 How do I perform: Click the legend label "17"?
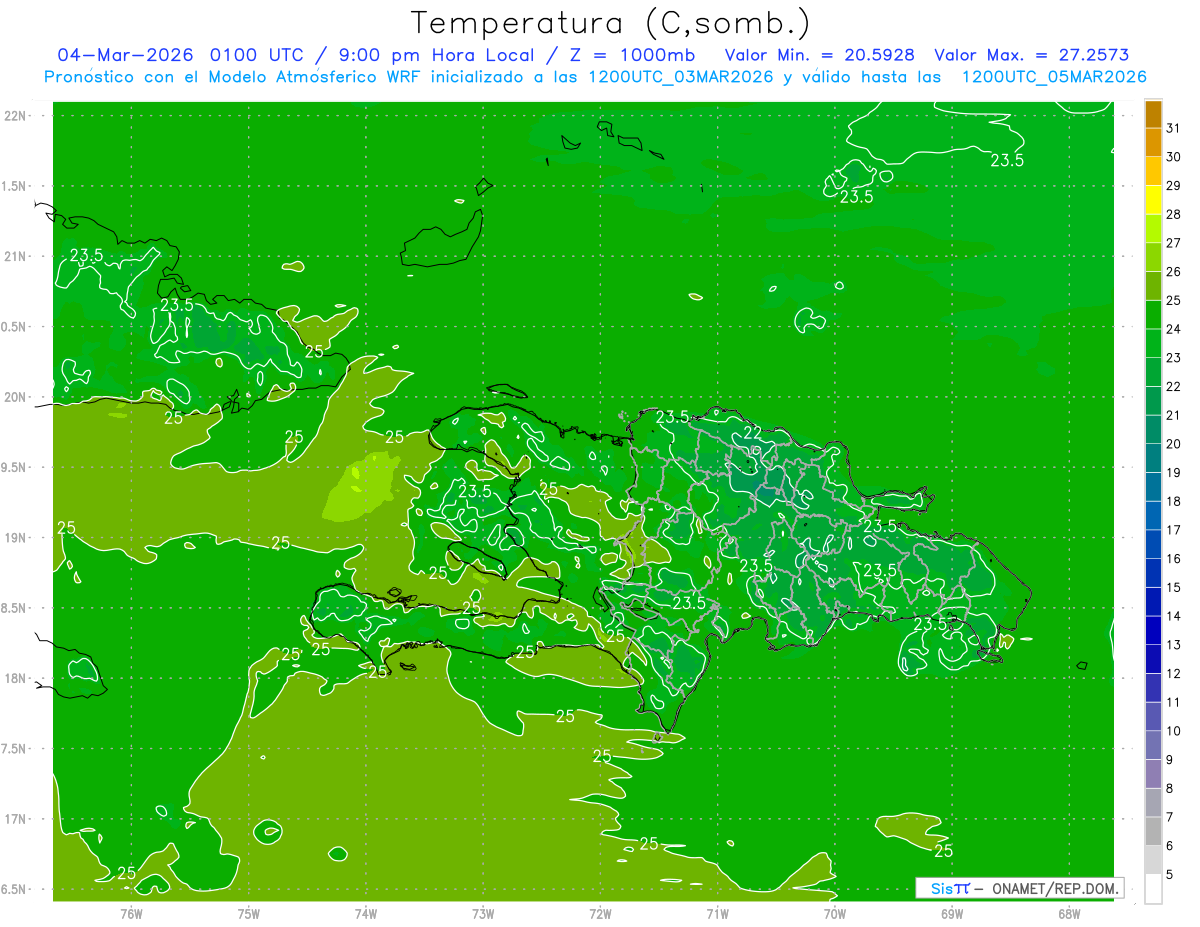tap(1174, 530)
